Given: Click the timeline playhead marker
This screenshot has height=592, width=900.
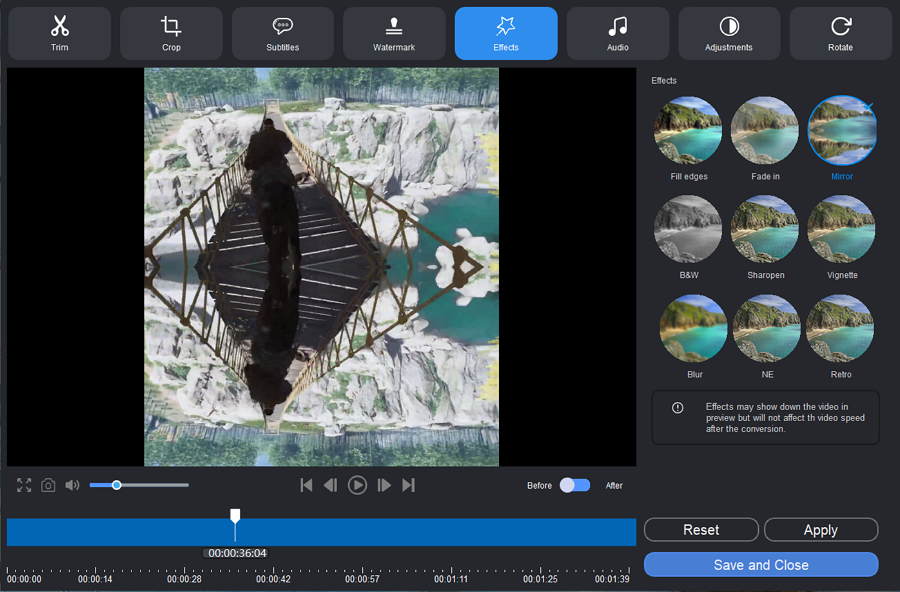Looking at the screenshot, I should (235, 516).
